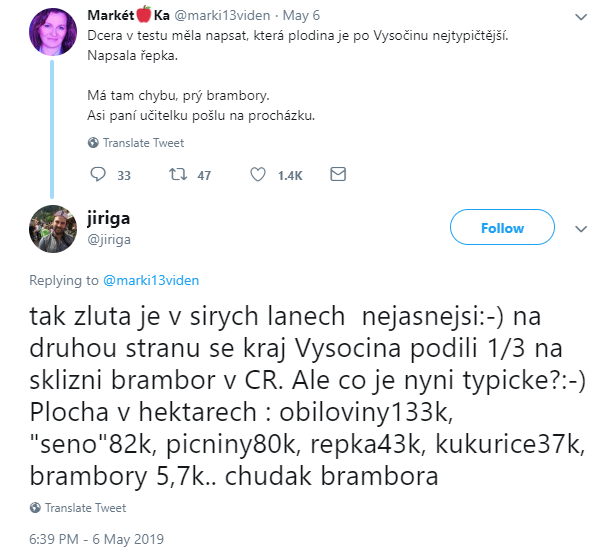
Task: Click globe icon beside bottom Translate Tweet
Action: coord(35,508)
